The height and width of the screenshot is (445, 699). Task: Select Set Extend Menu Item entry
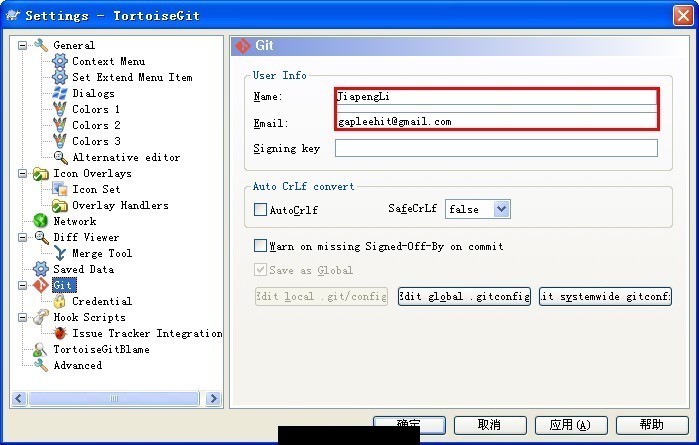(x=132, y=77)
